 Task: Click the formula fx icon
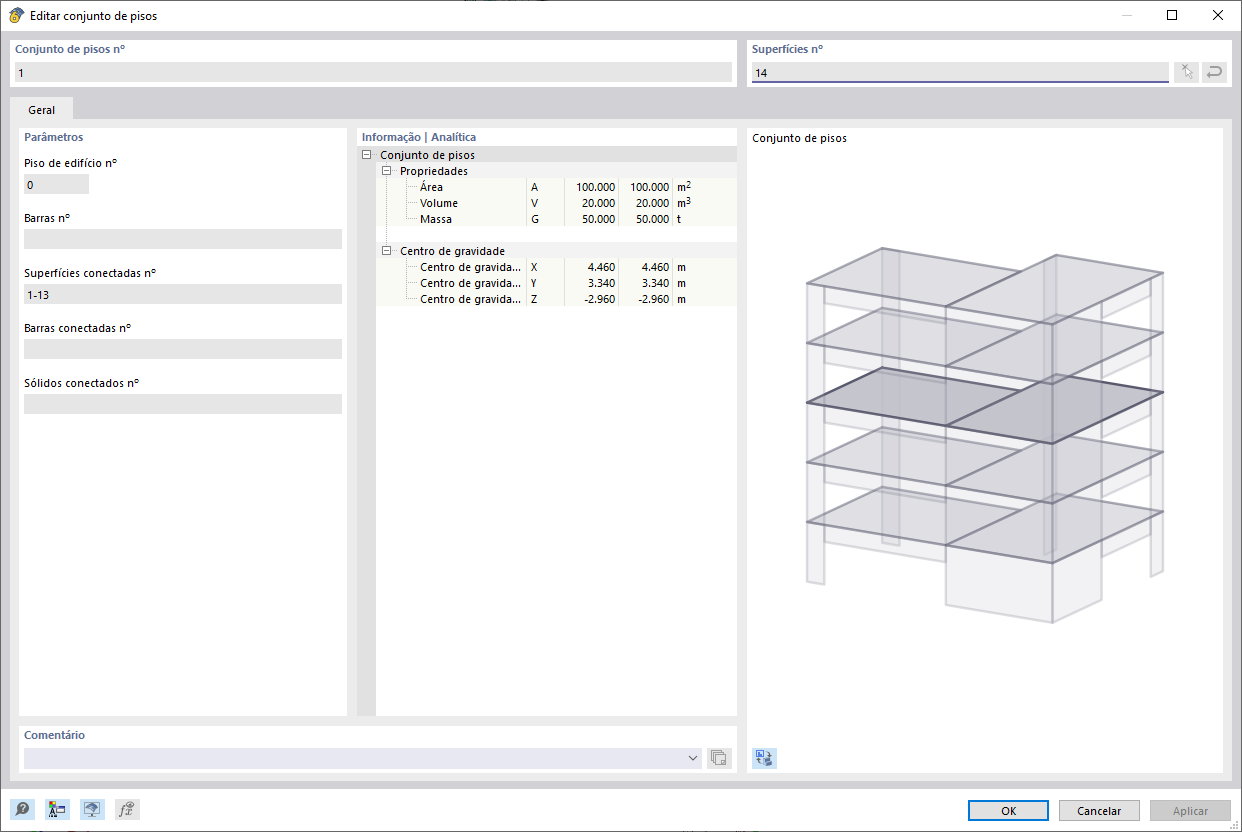tap(127, 810)
